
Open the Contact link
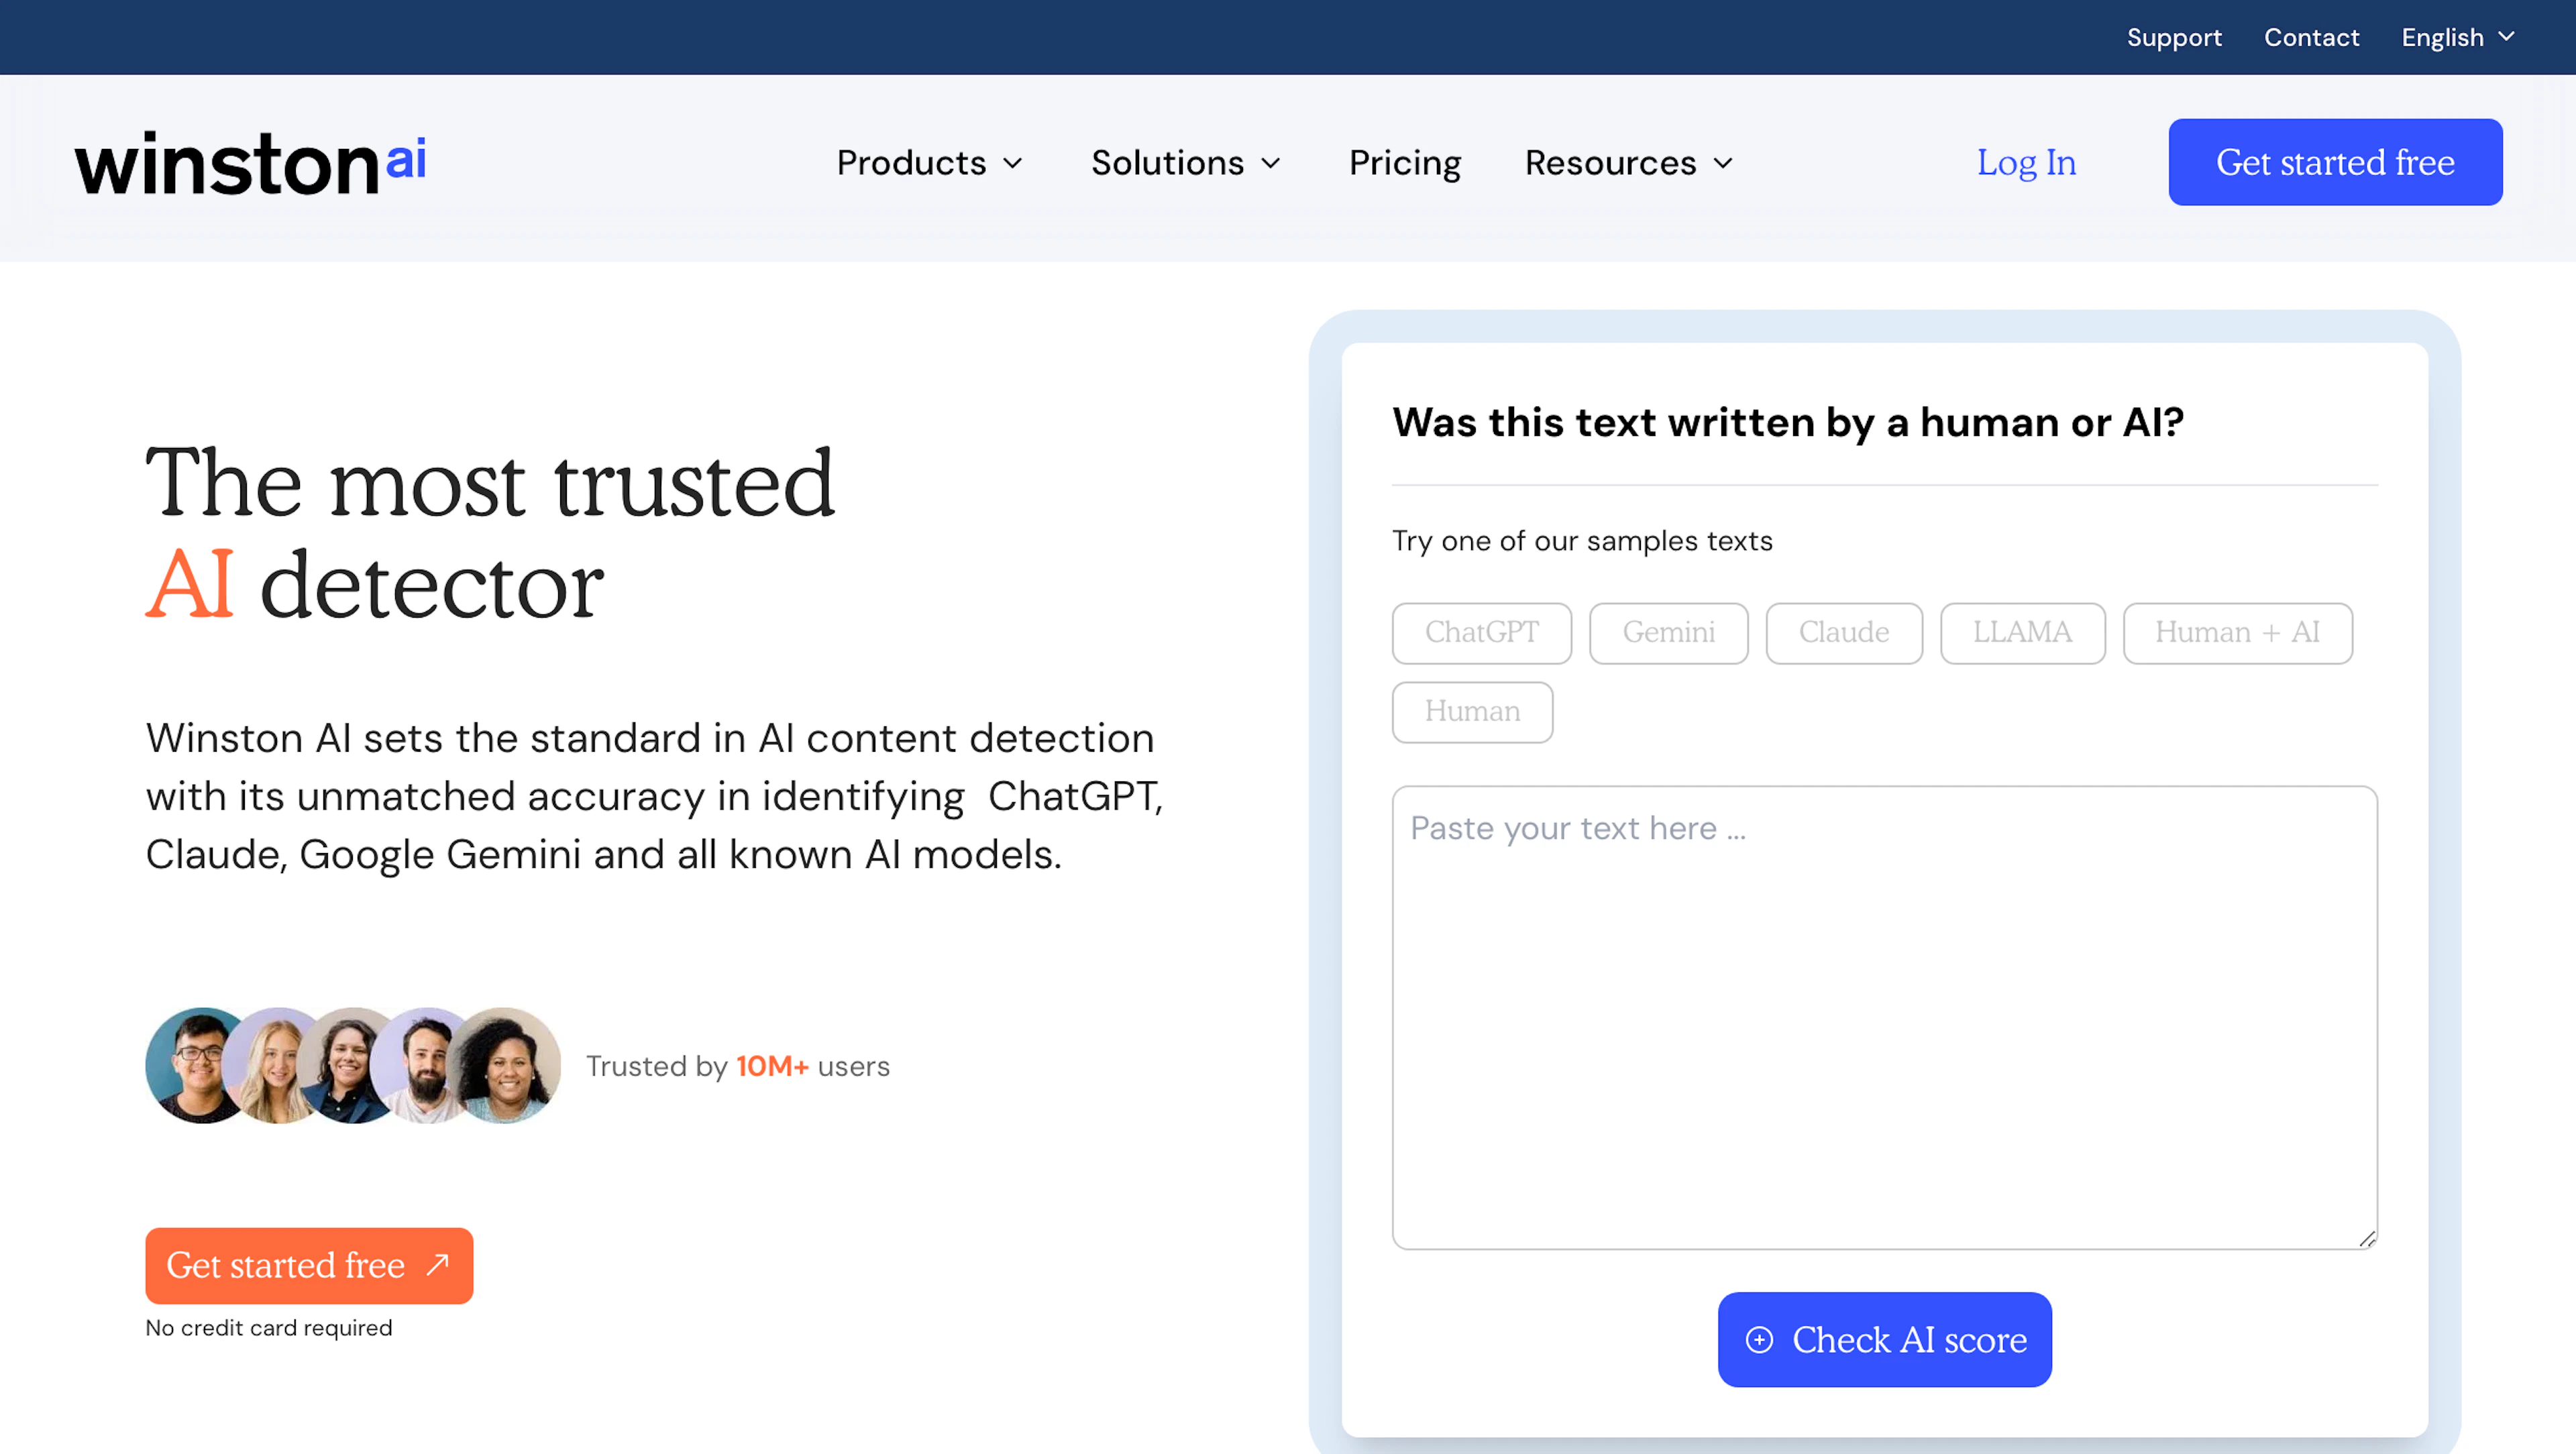pos(2310,37)
